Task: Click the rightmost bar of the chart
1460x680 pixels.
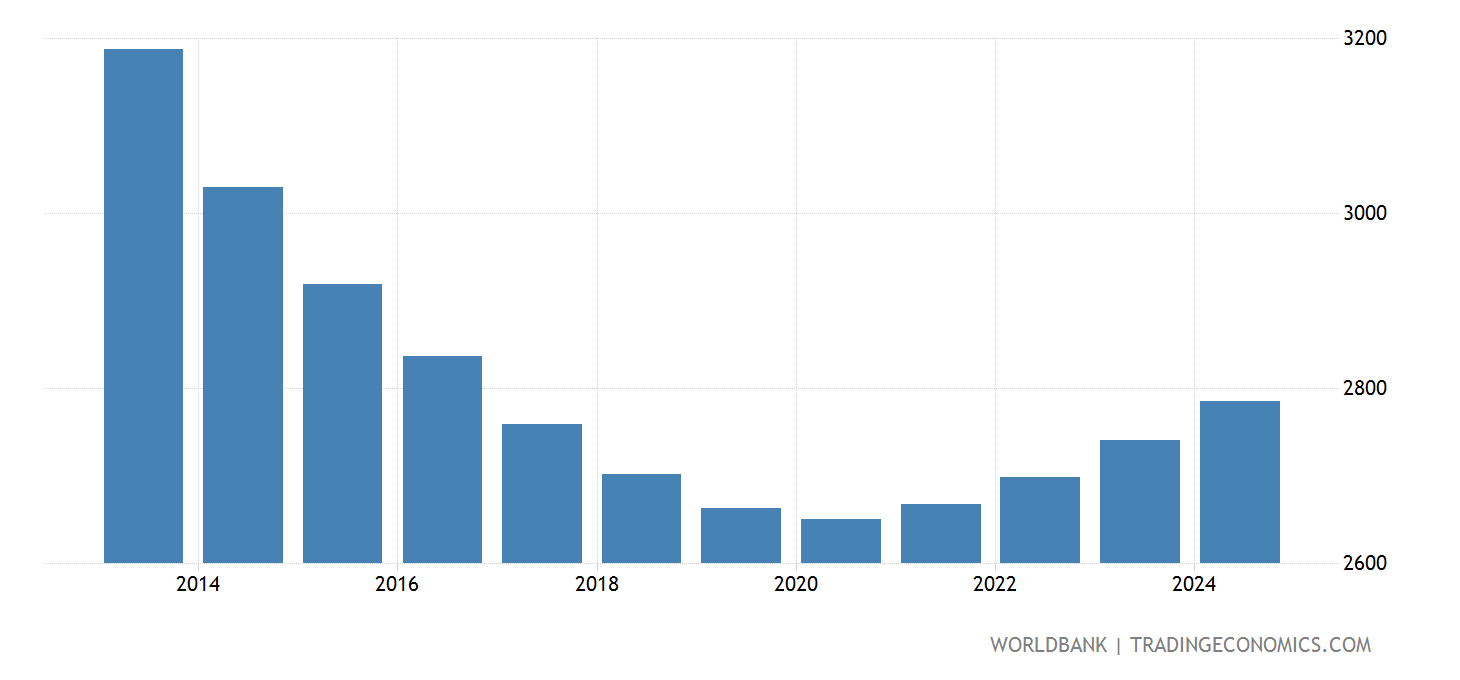Action: (1239, 482)
